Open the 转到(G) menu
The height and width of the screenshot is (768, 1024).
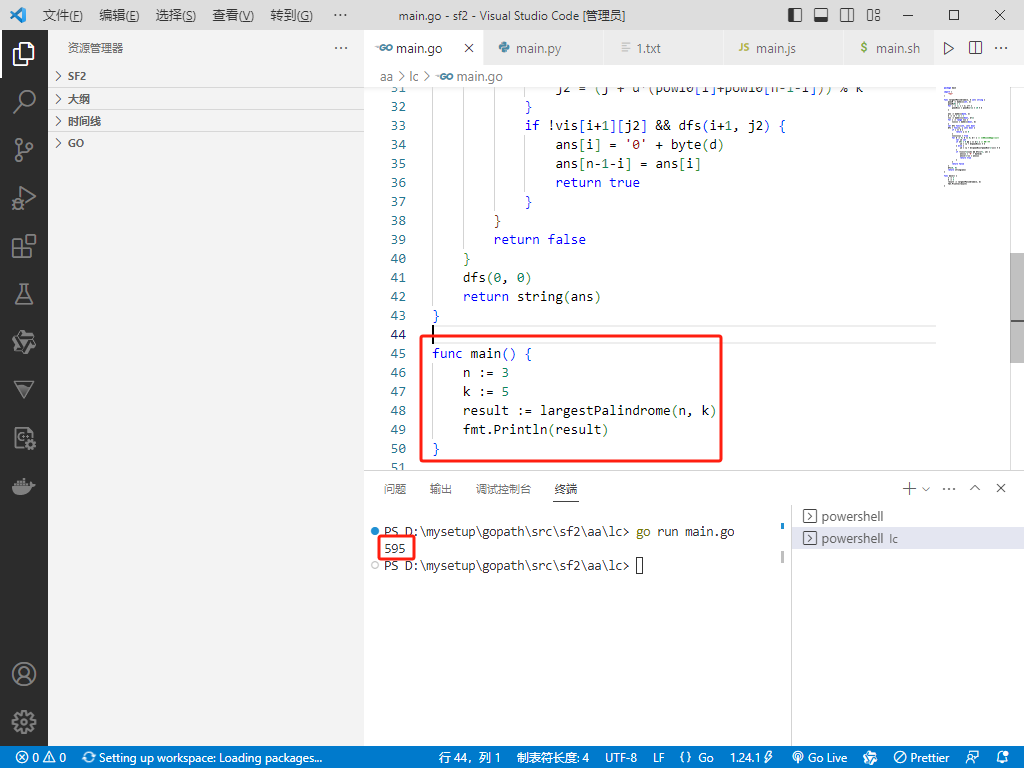291,15
